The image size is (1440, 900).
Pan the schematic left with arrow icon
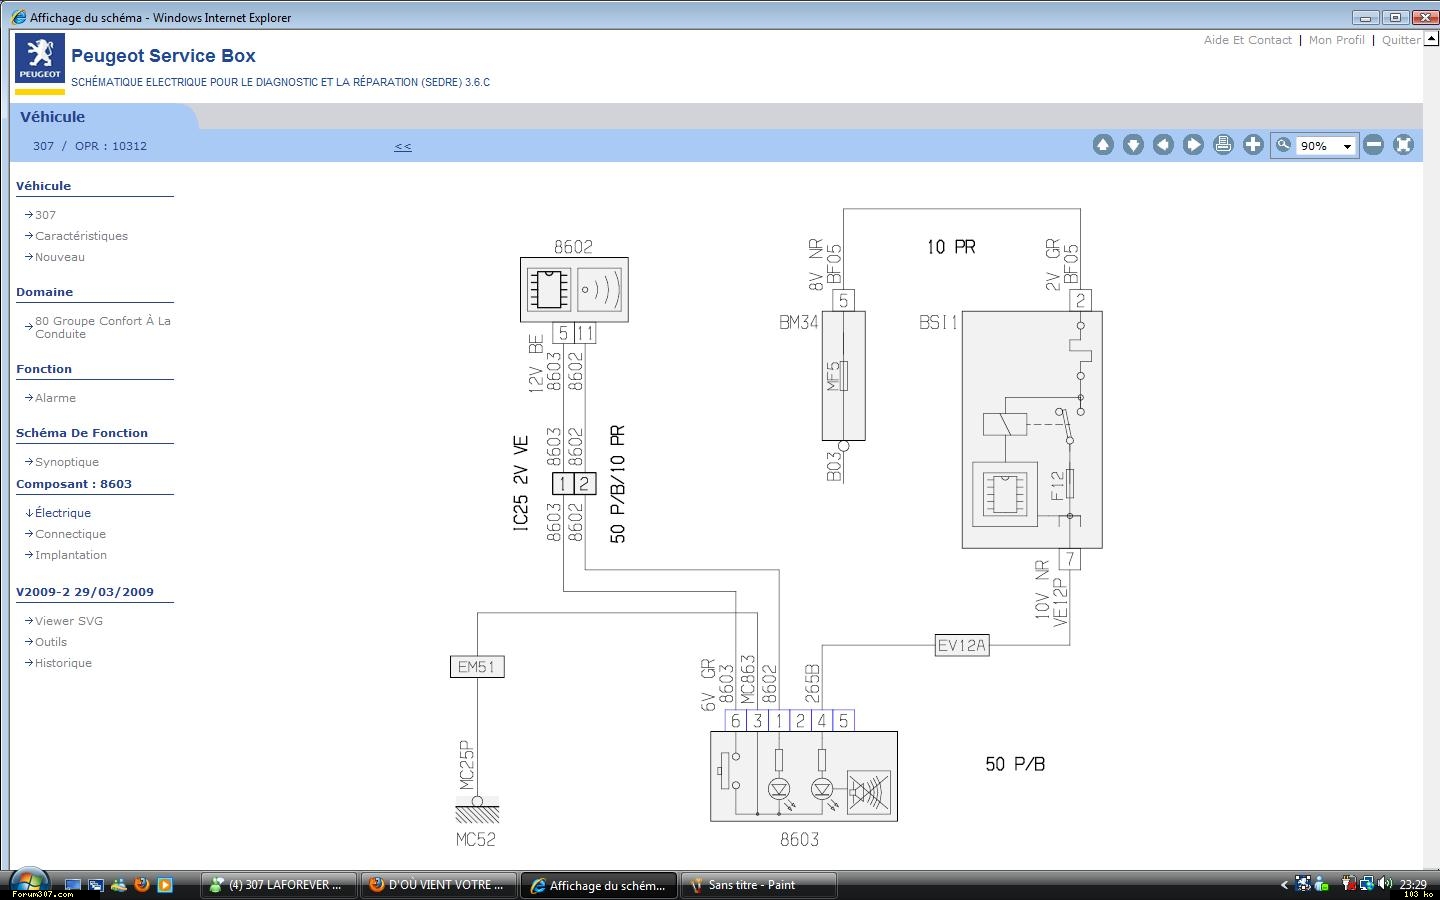click(x=1163, y=145)
